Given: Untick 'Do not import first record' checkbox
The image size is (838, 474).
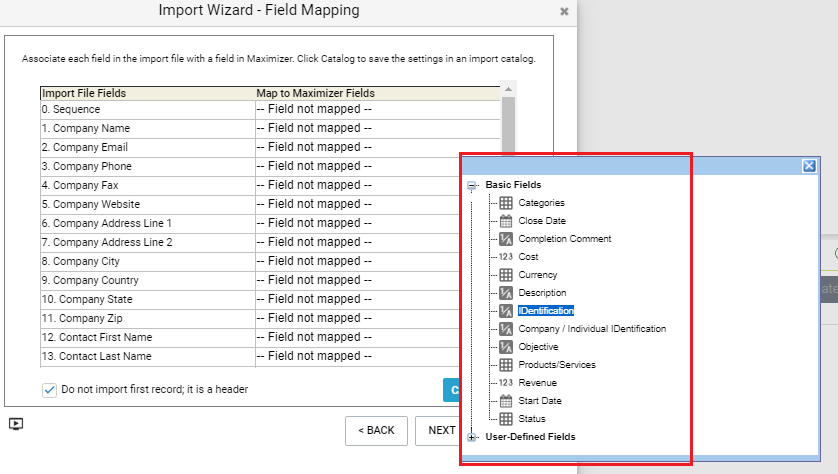Looking at the screenshot, I should 49,390.
